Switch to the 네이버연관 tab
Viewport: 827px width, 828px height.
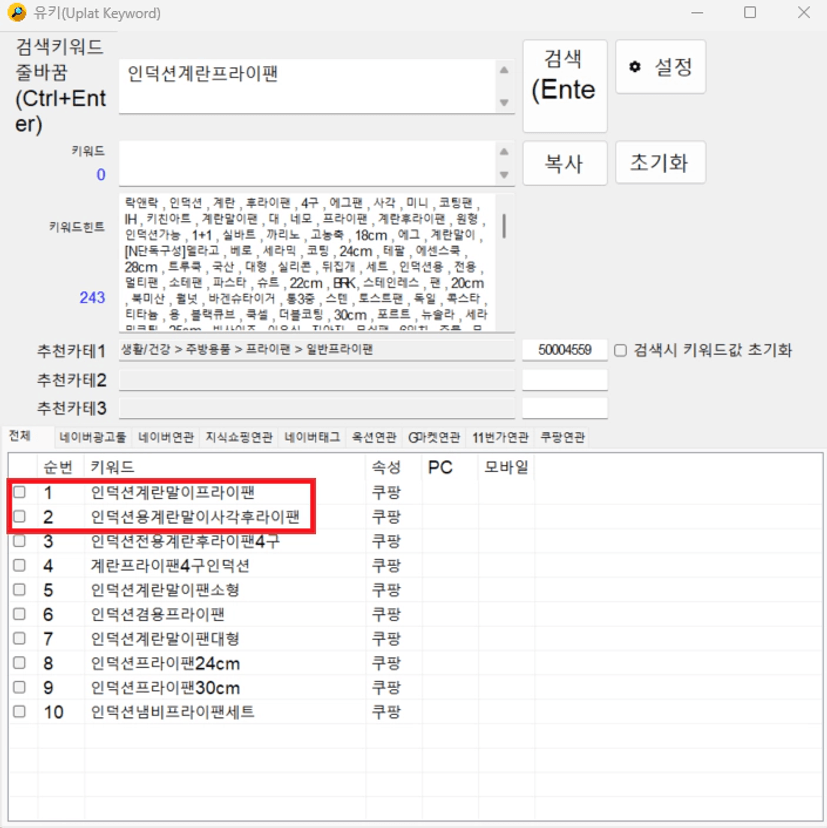(x=166, y=437)
